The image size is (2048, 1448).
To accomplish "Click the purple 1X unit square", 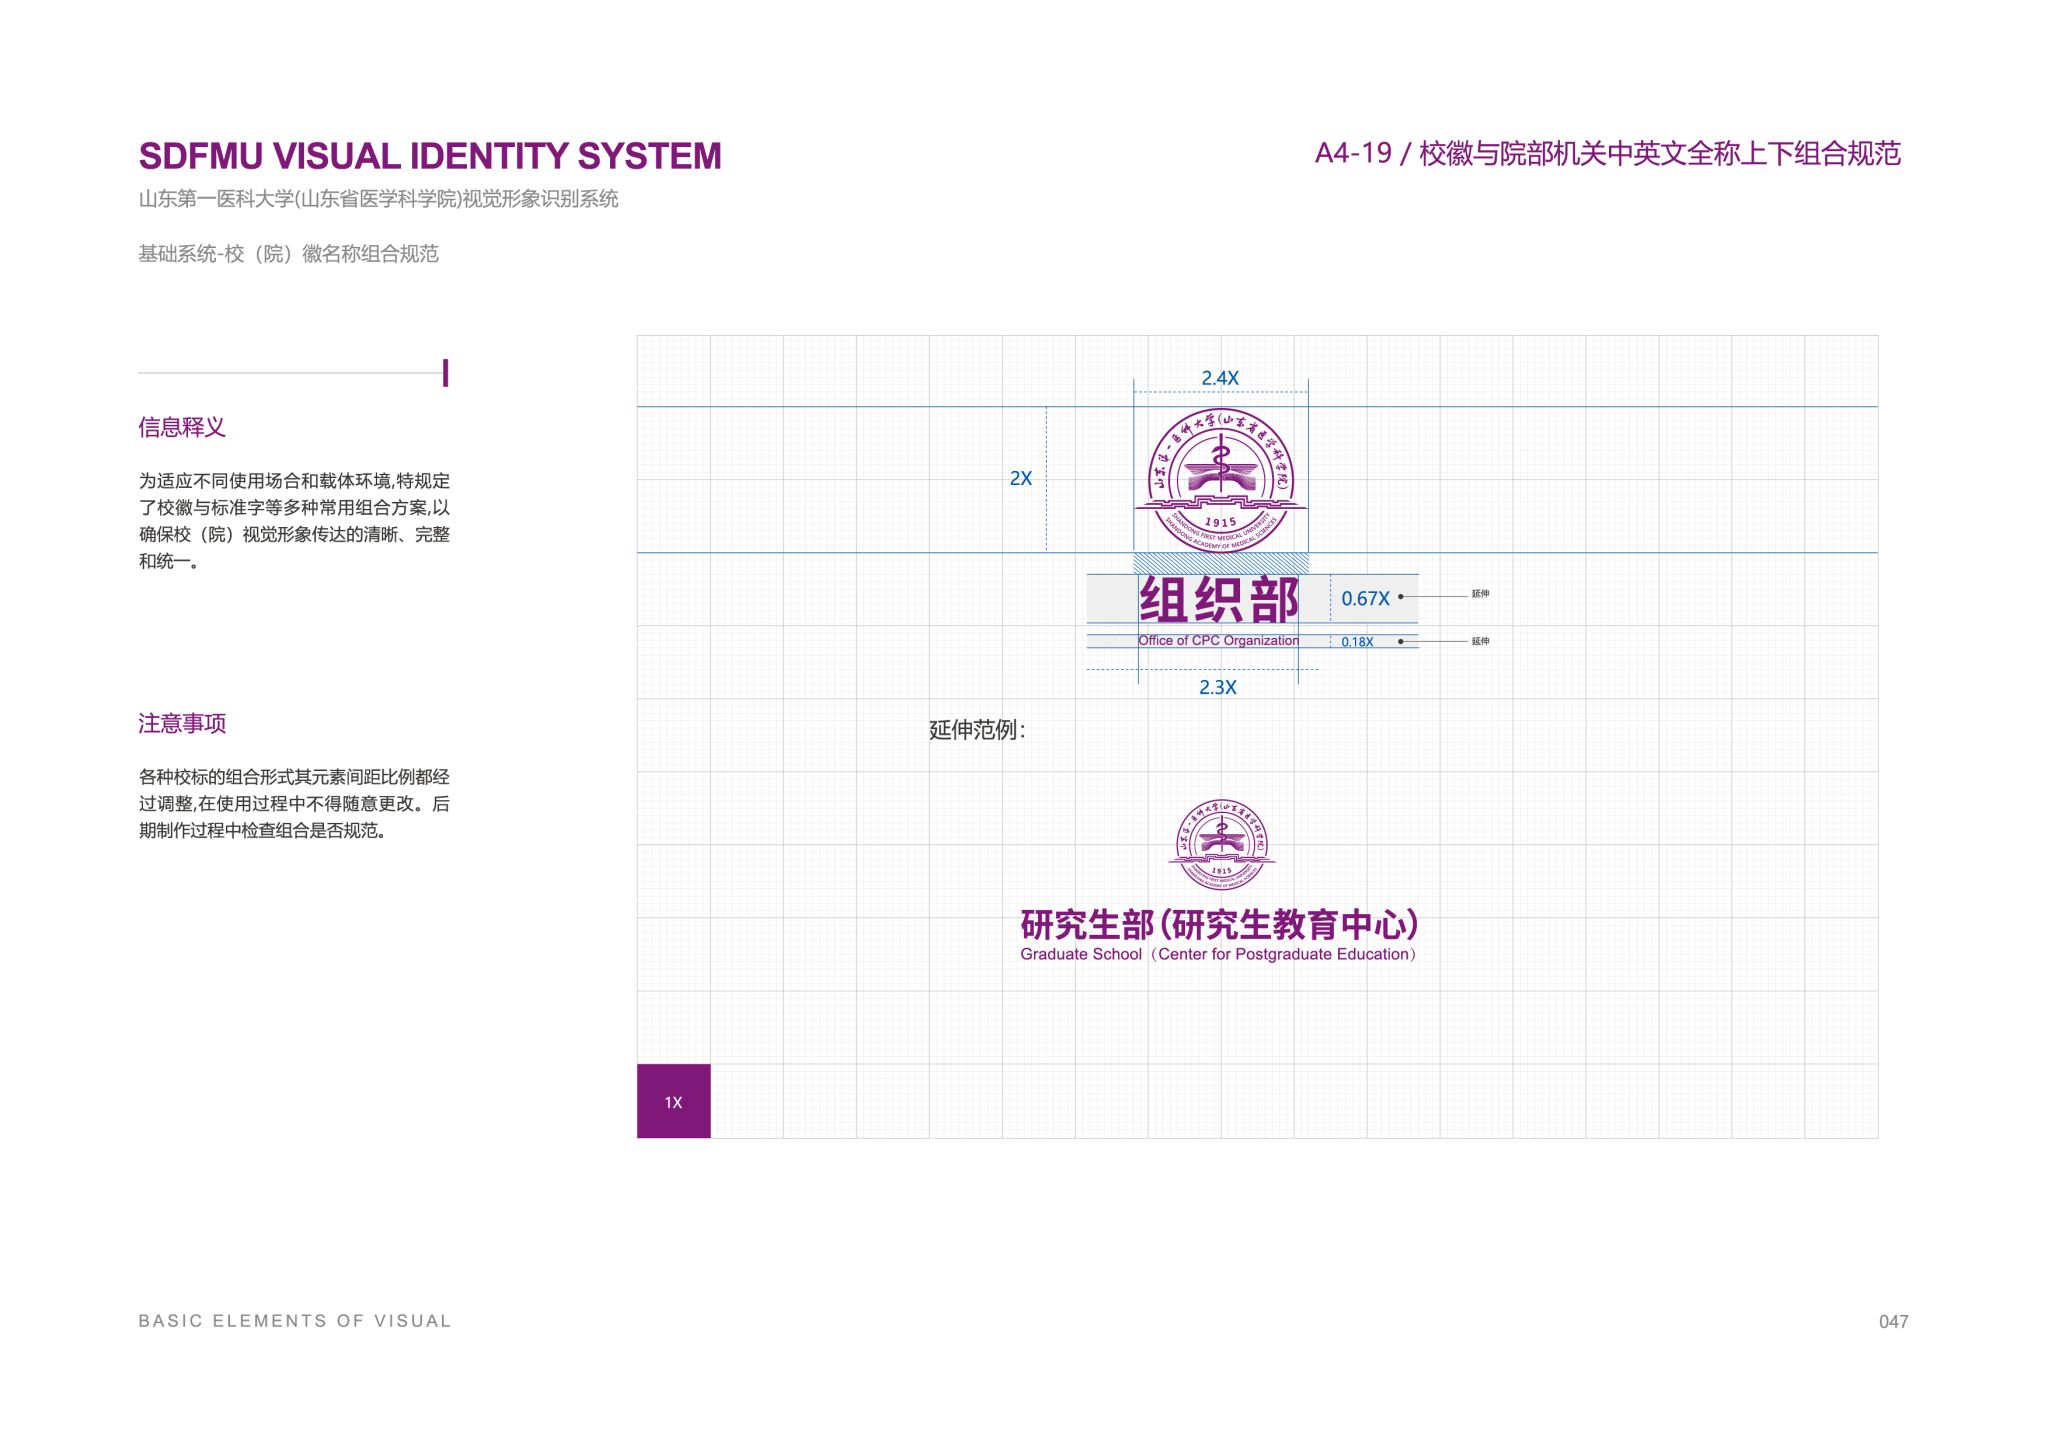I will pyautogui.click(x=673, y=1101).
